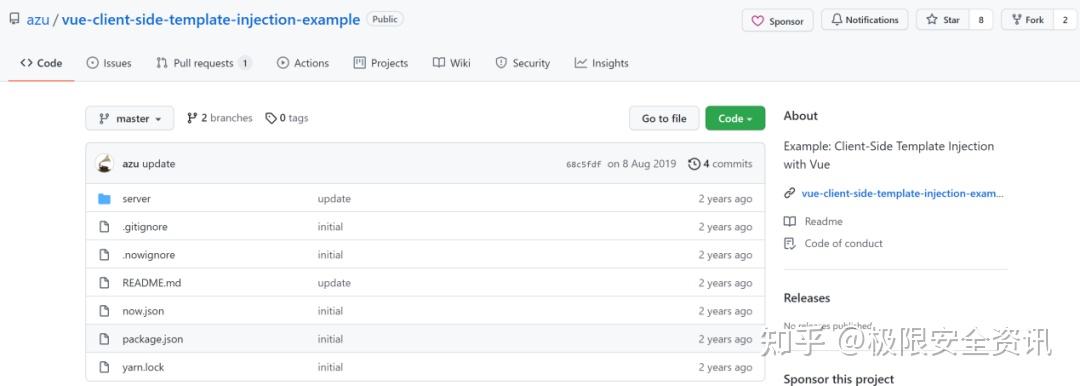Expand the master branch dropdown
The width and height of the screenshot is (1080, 386).
point(129,119)
